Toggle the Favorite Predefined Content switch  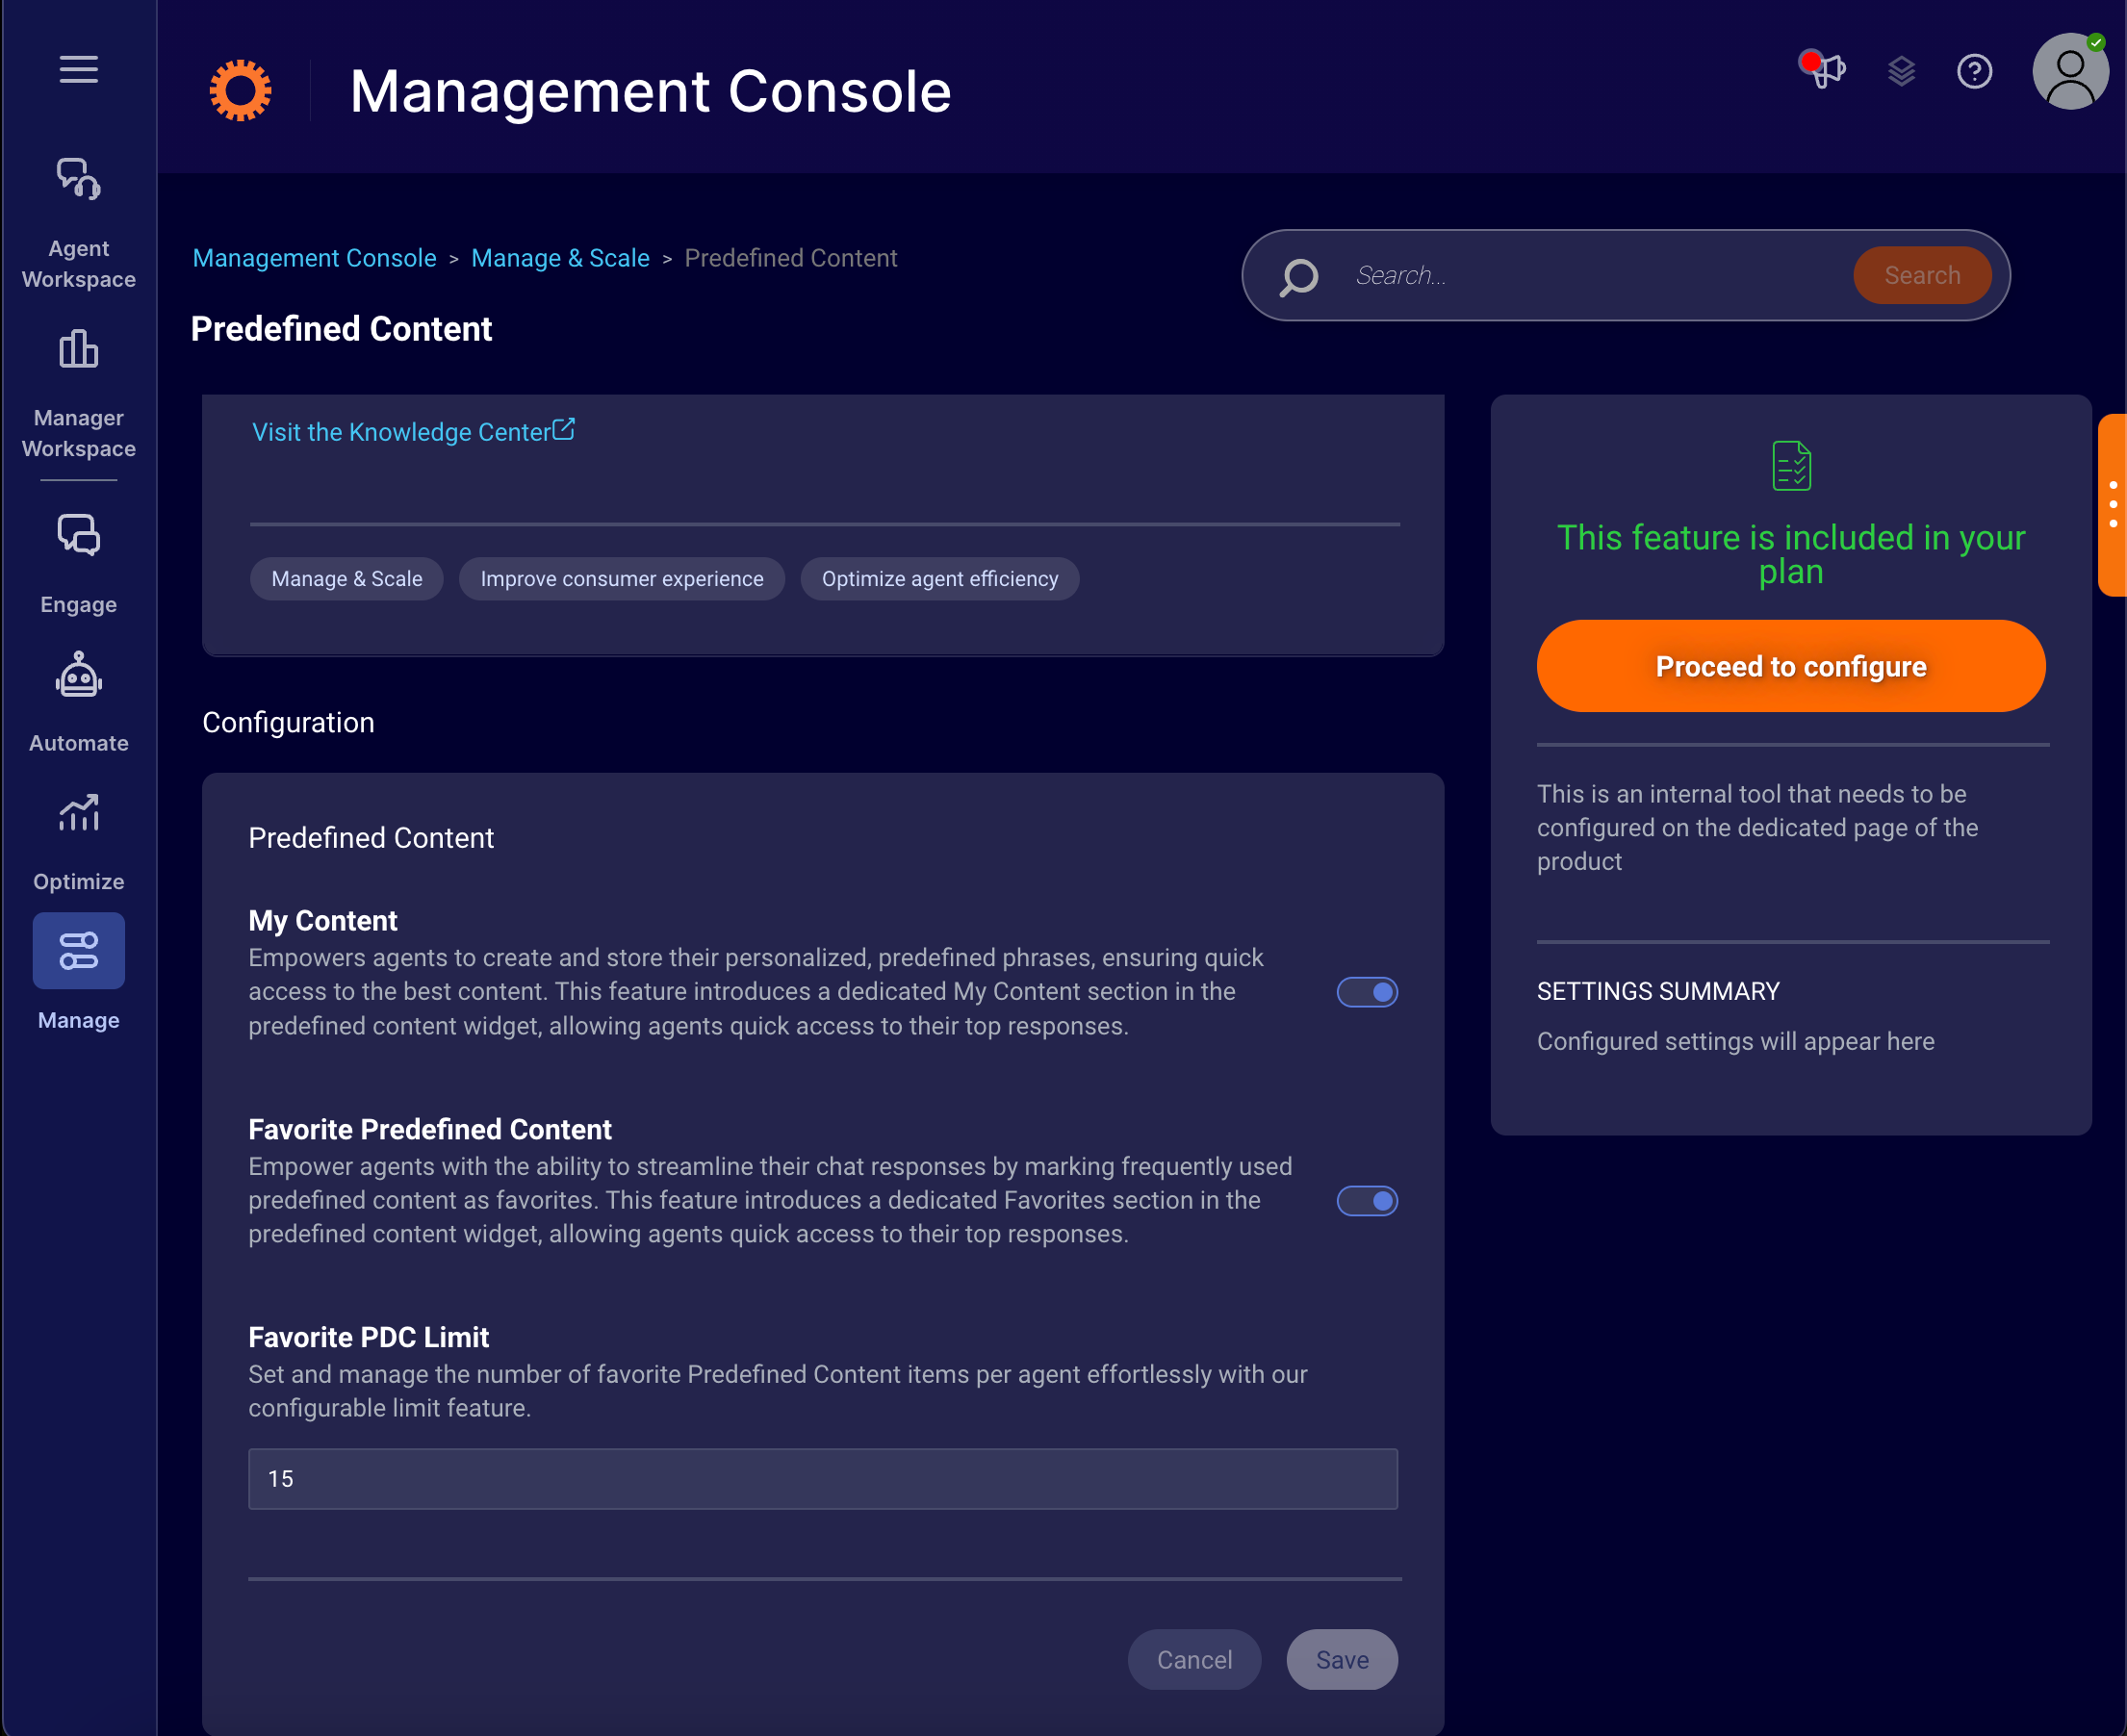pos(1368,1199)
